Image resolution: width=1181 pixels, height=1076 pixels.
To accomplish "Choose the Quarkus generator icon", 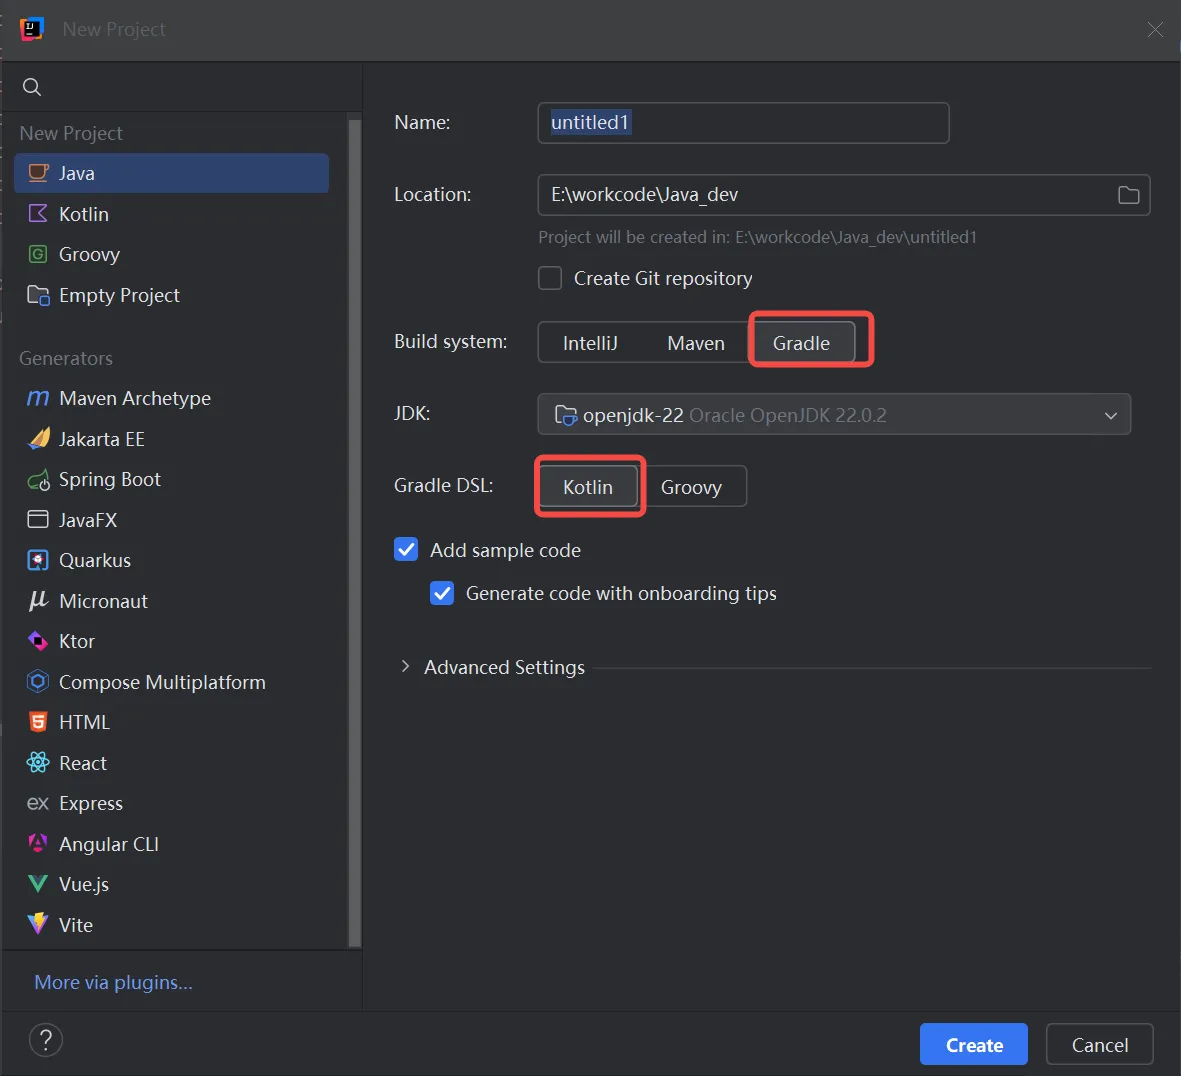I will click(x=38, y=560).
